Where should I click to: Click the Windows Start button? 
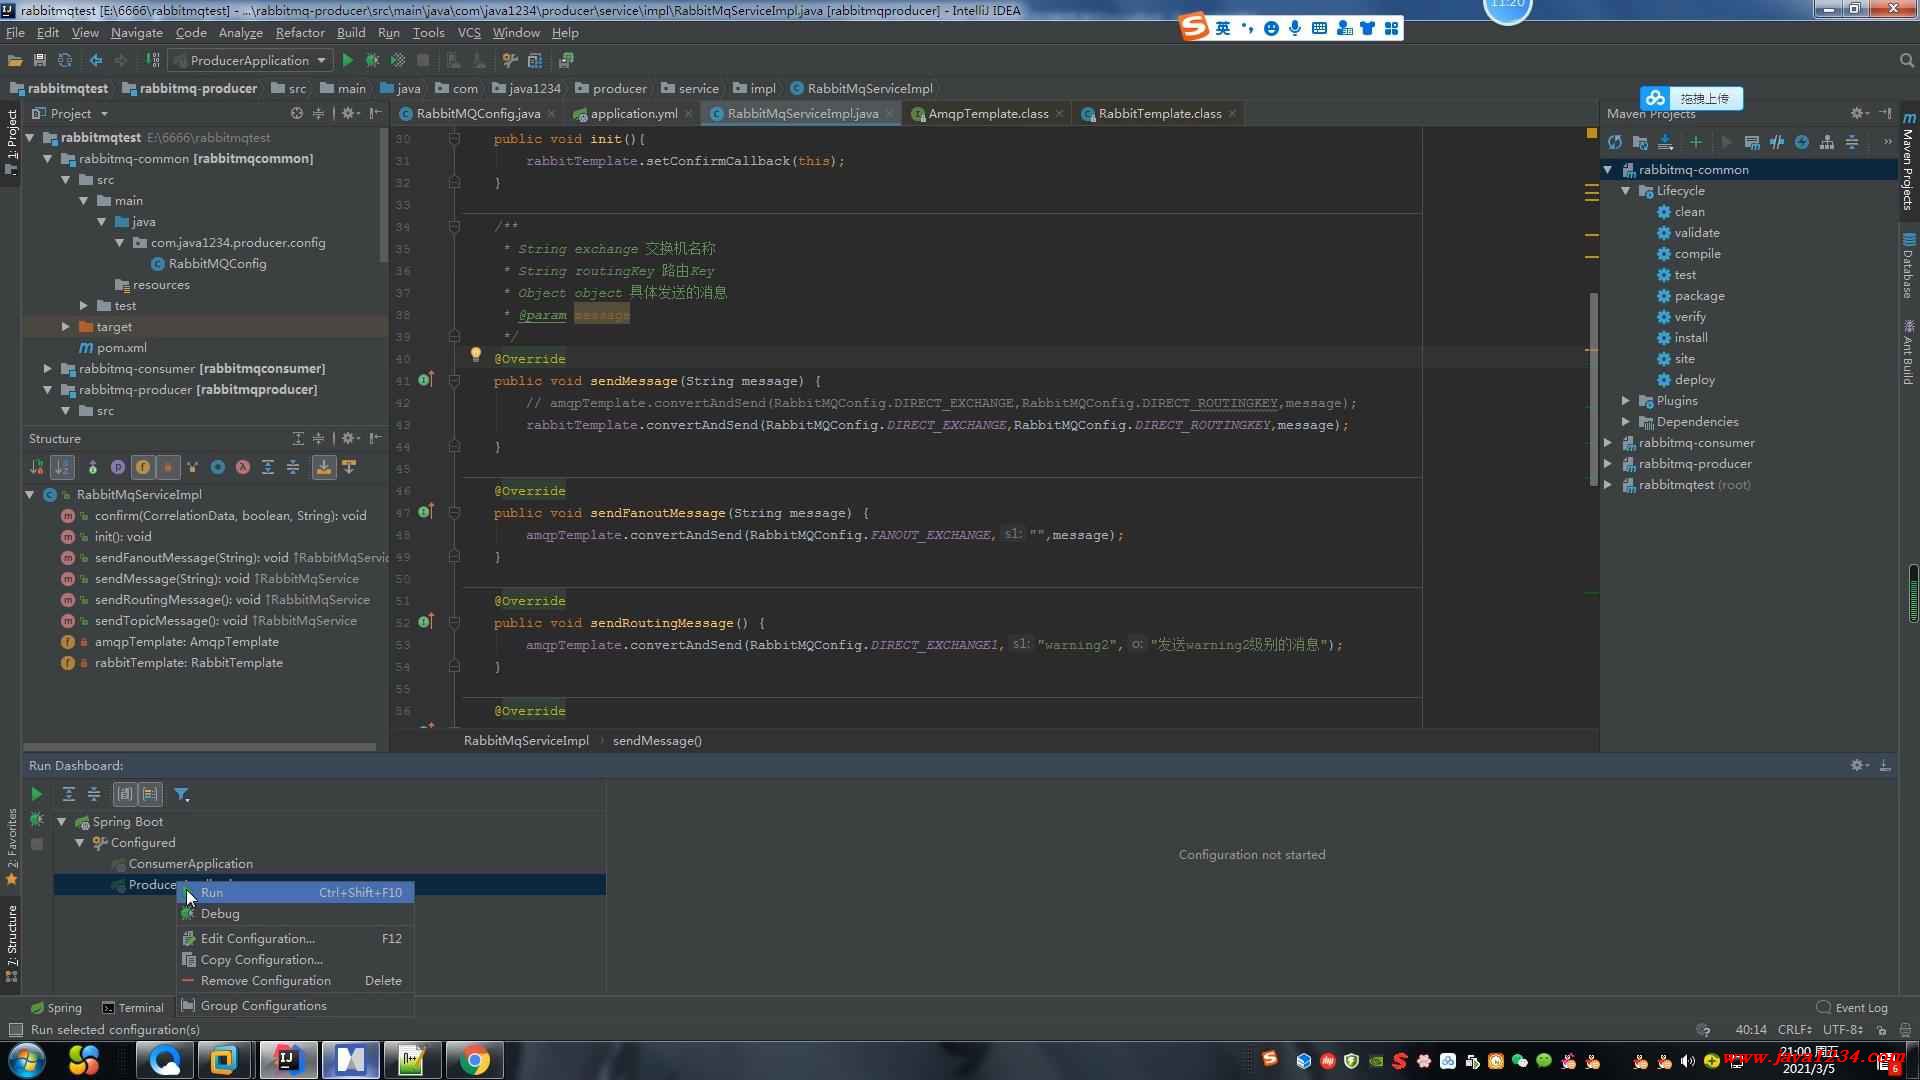pyautogui.click(x=27, y=1060)
